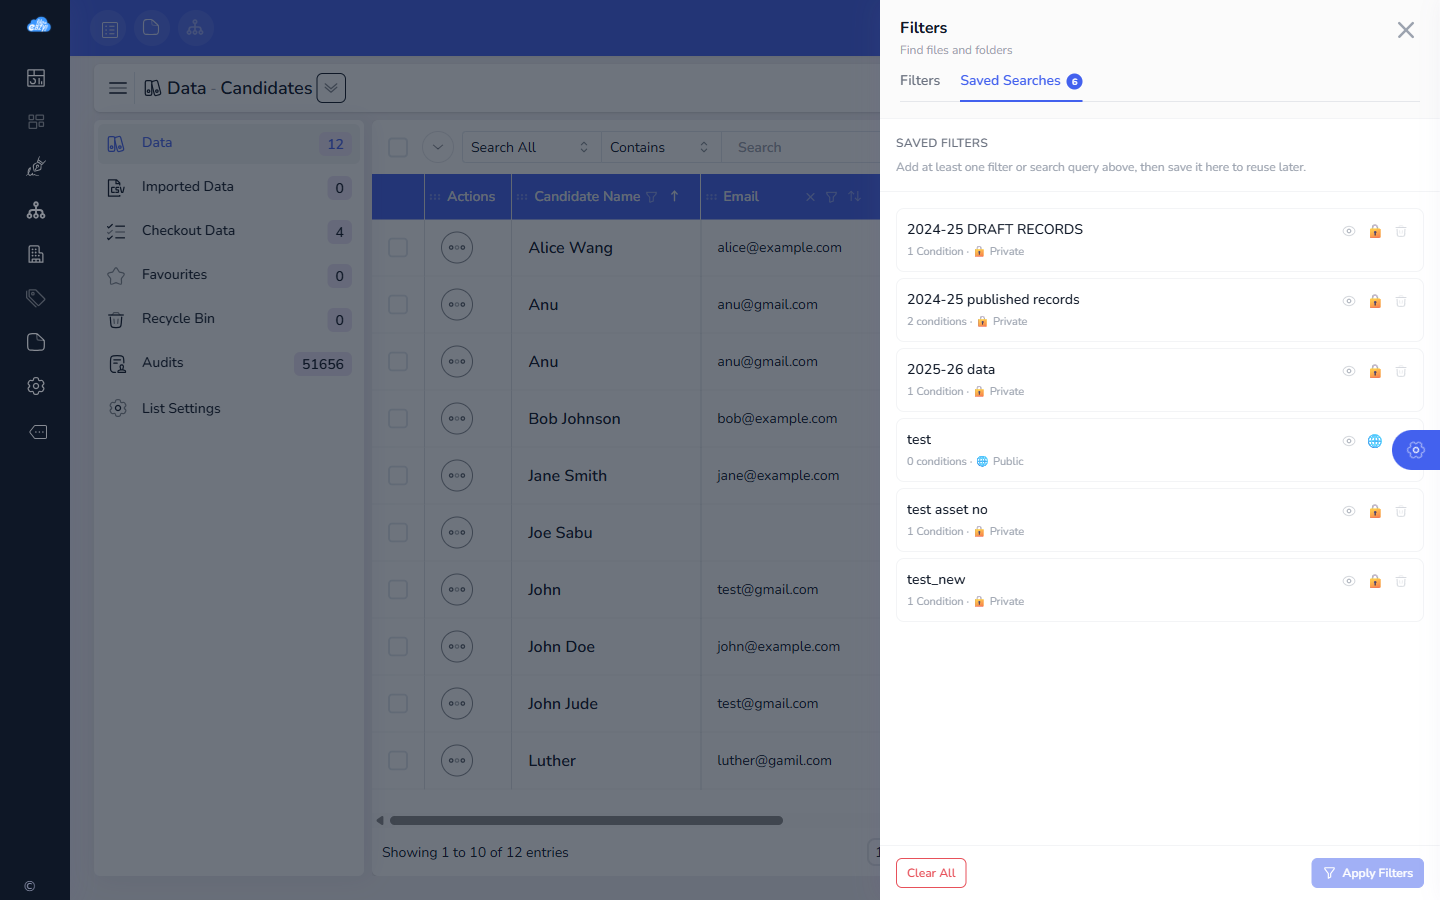This screenshot has width=1440, height=900.
Task: Close the Filters panel
Action: [x=1406, y=30]
